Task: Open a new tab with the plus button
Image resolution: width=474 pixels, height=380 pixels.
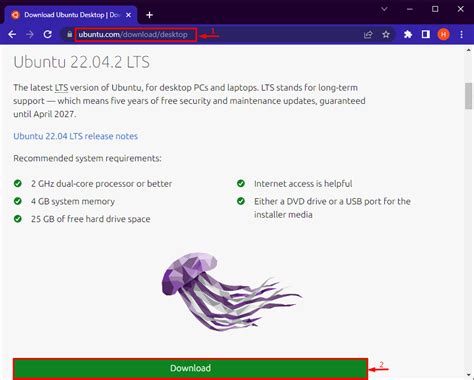Action: coord(149,15)
